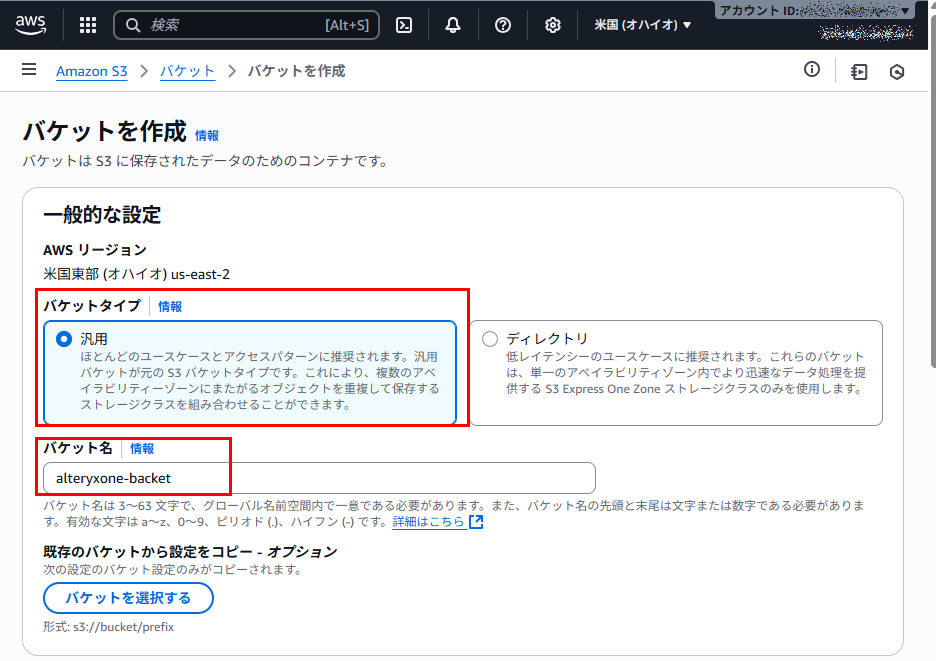Image resolution: width=936 pixels, height=661 pixels.
Task: Select the 汎用 bucket type radio button
Action: pyautogui.click(x=65, y=339)
